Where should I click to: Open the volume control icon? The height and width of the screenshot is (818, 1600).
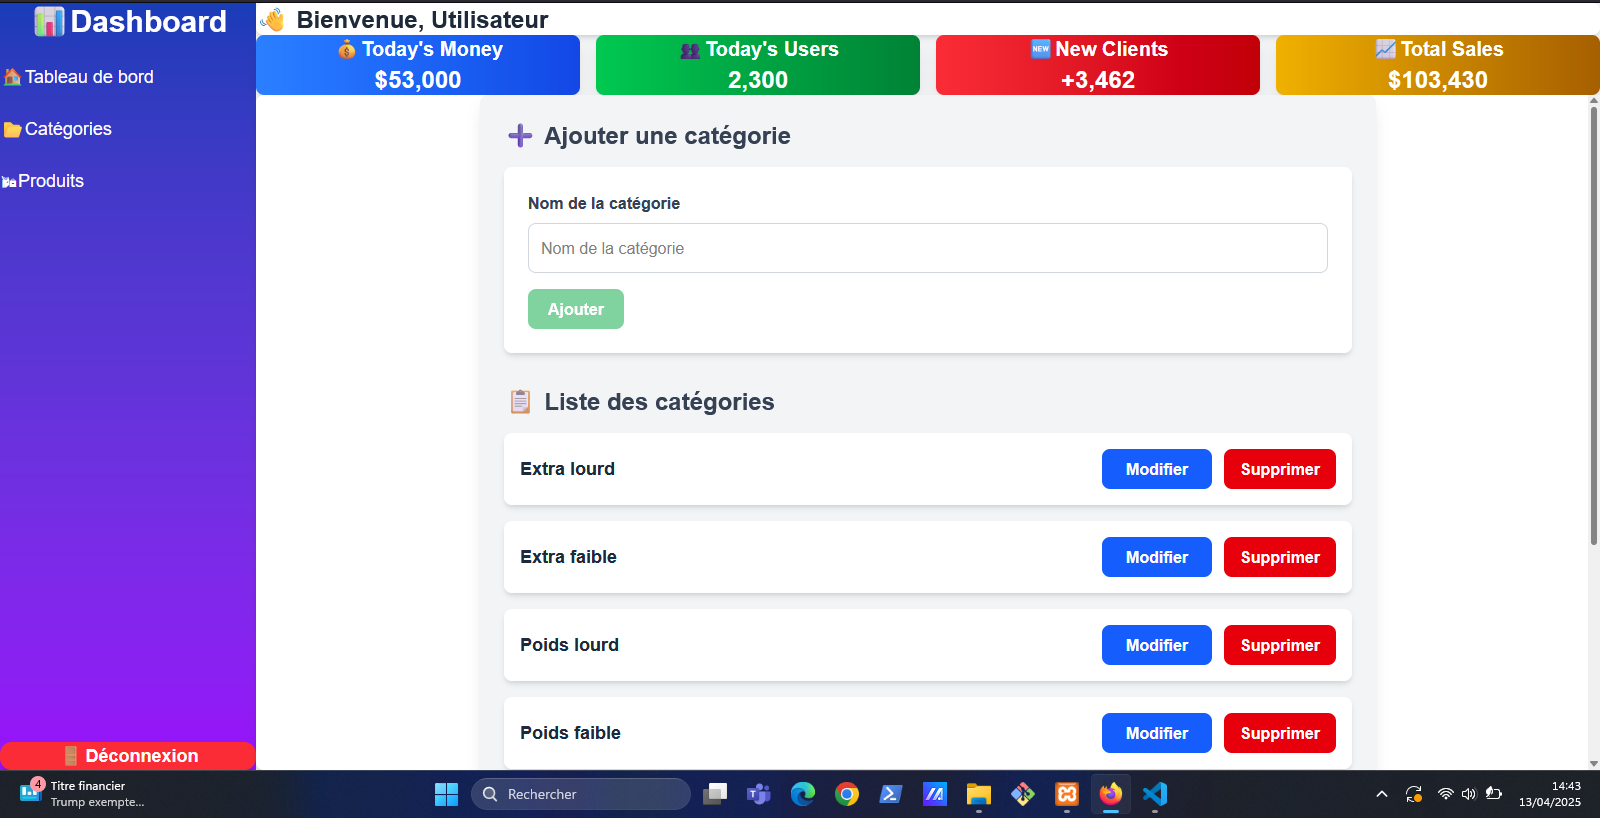click(x=1469, y=794)
